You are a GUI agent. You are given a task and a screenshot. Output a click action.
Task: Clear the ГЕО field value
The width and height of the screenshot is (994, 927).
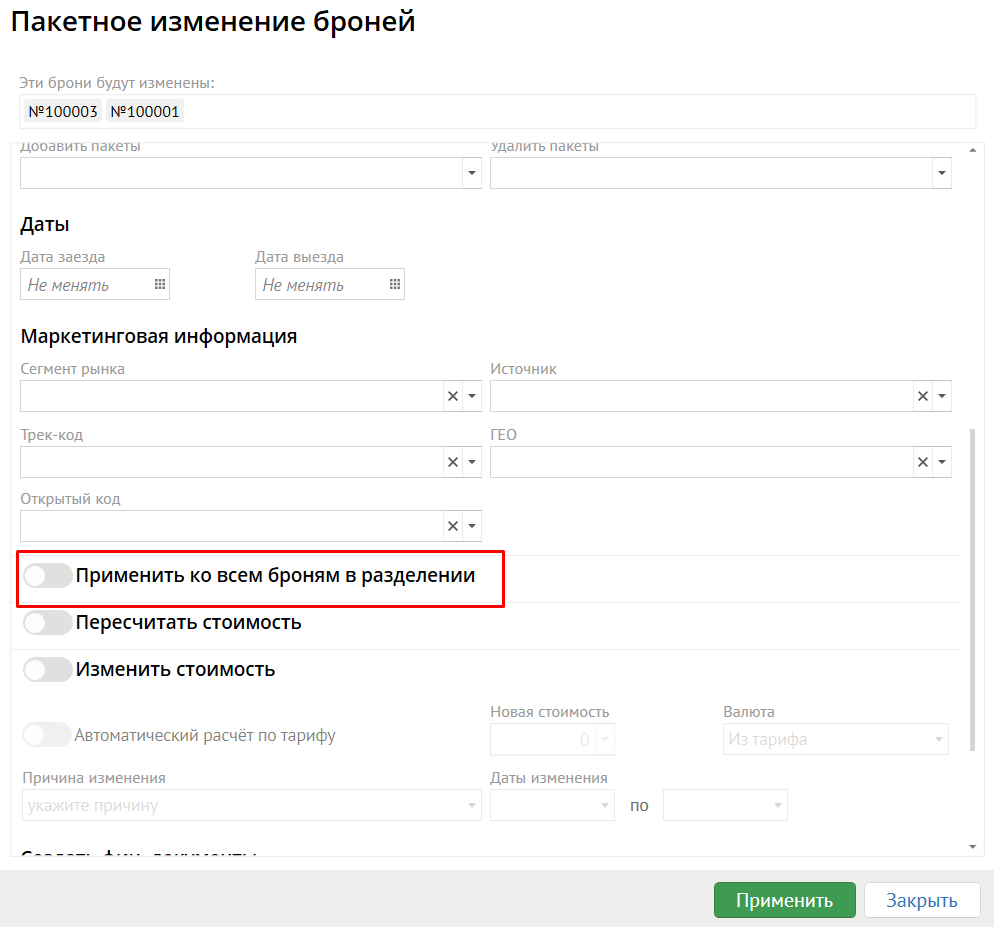pos(923,462)
